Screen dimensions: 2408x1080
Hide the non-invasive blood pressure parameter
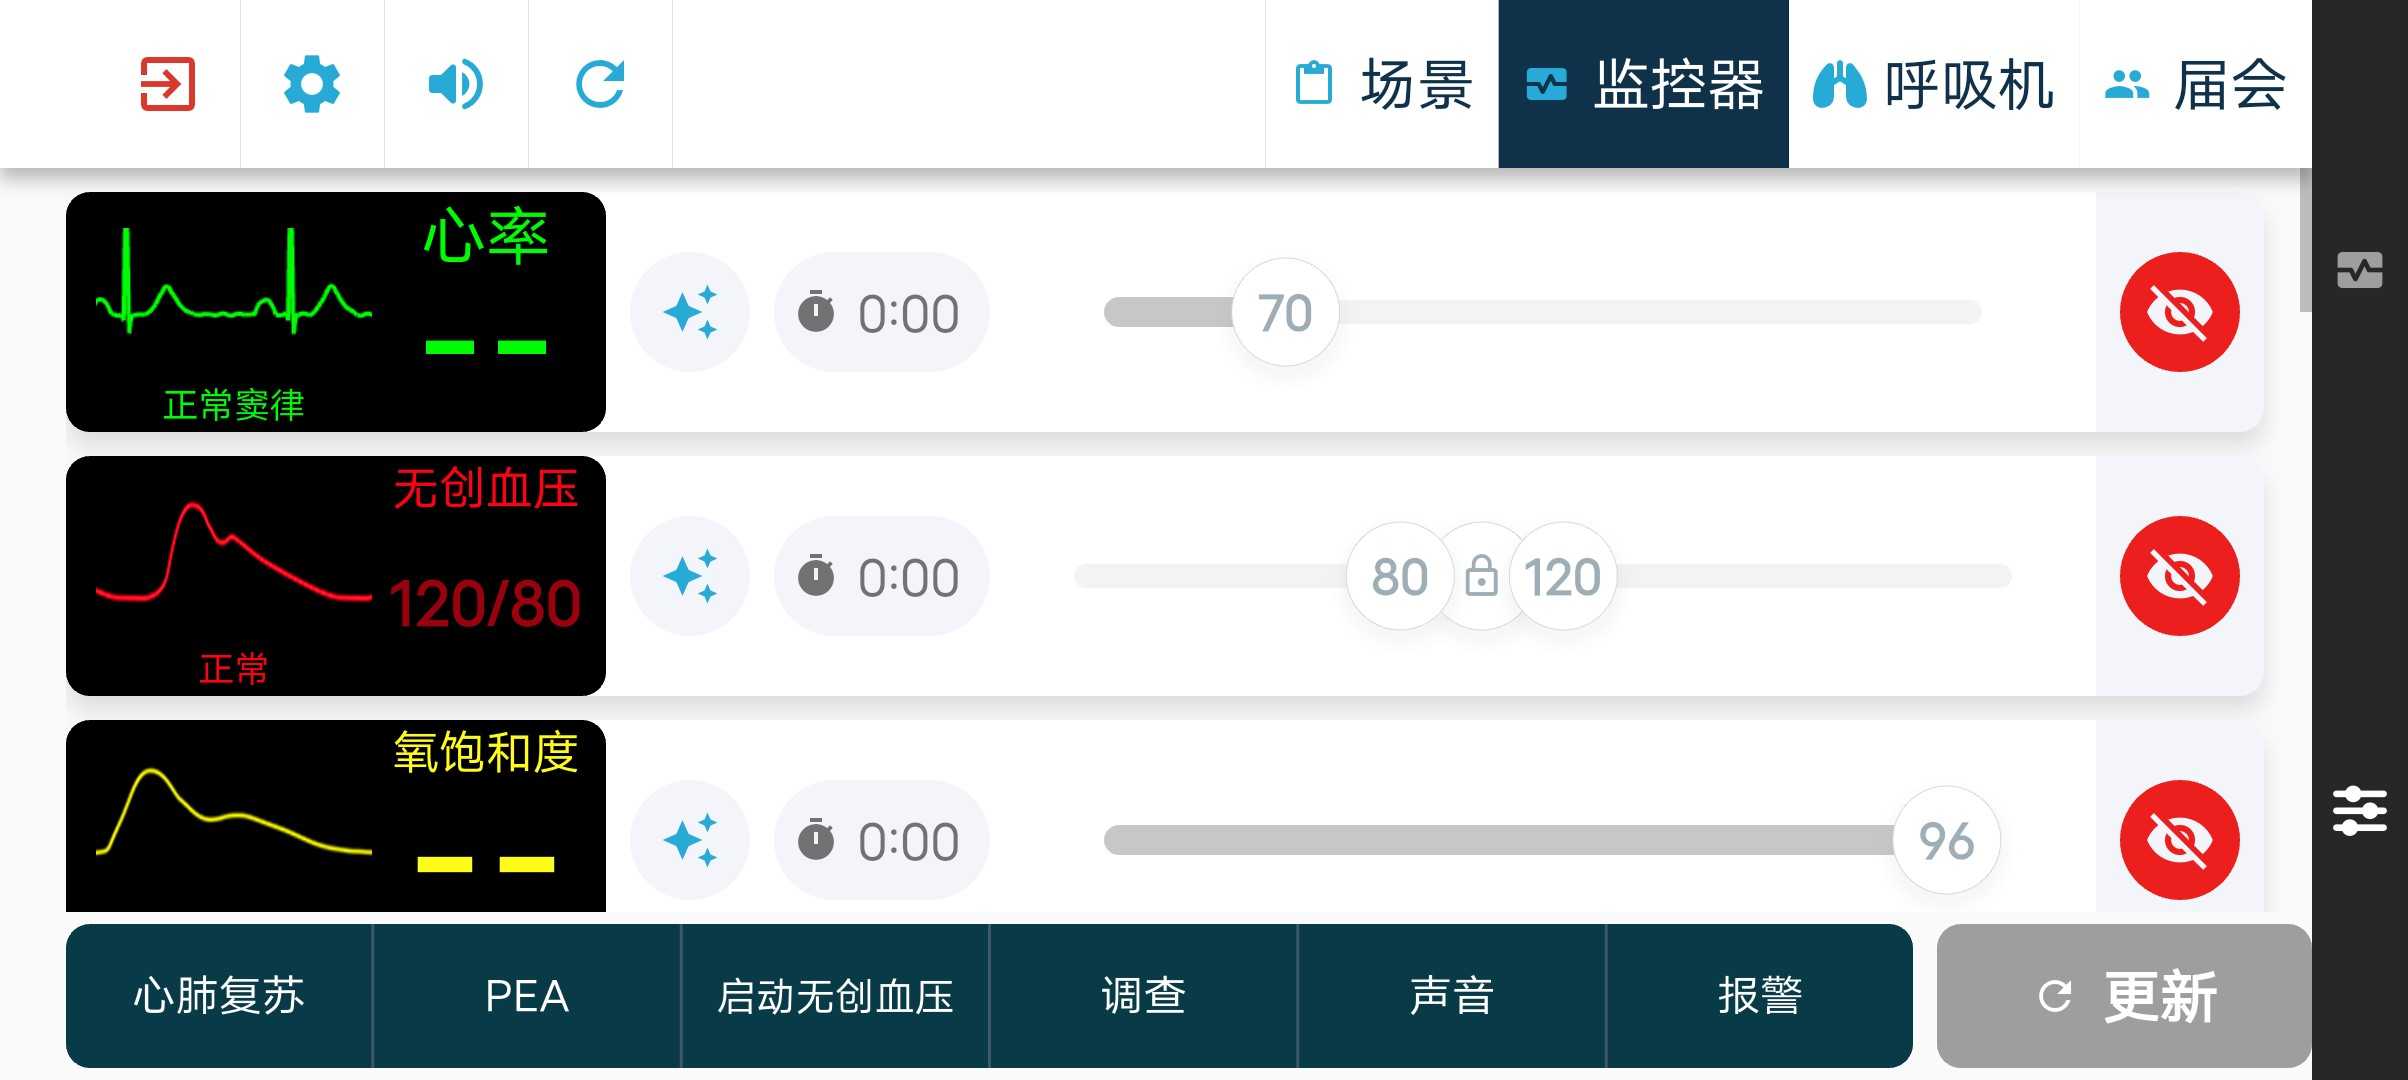coord(2179,576)
